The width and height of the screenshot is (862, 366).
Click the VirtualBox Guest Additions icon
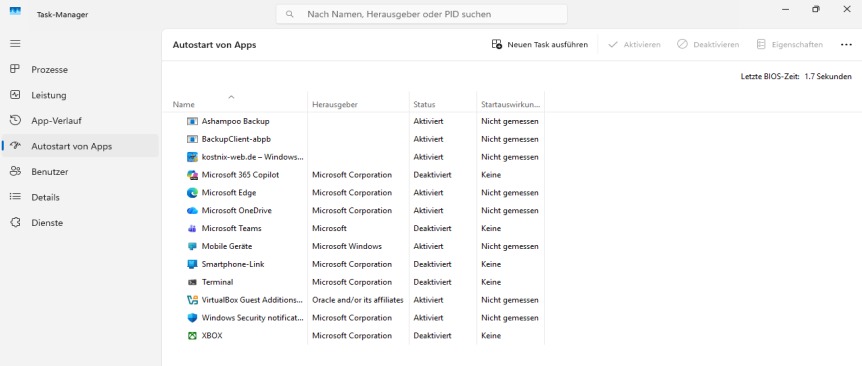click(x=192, y=300)
